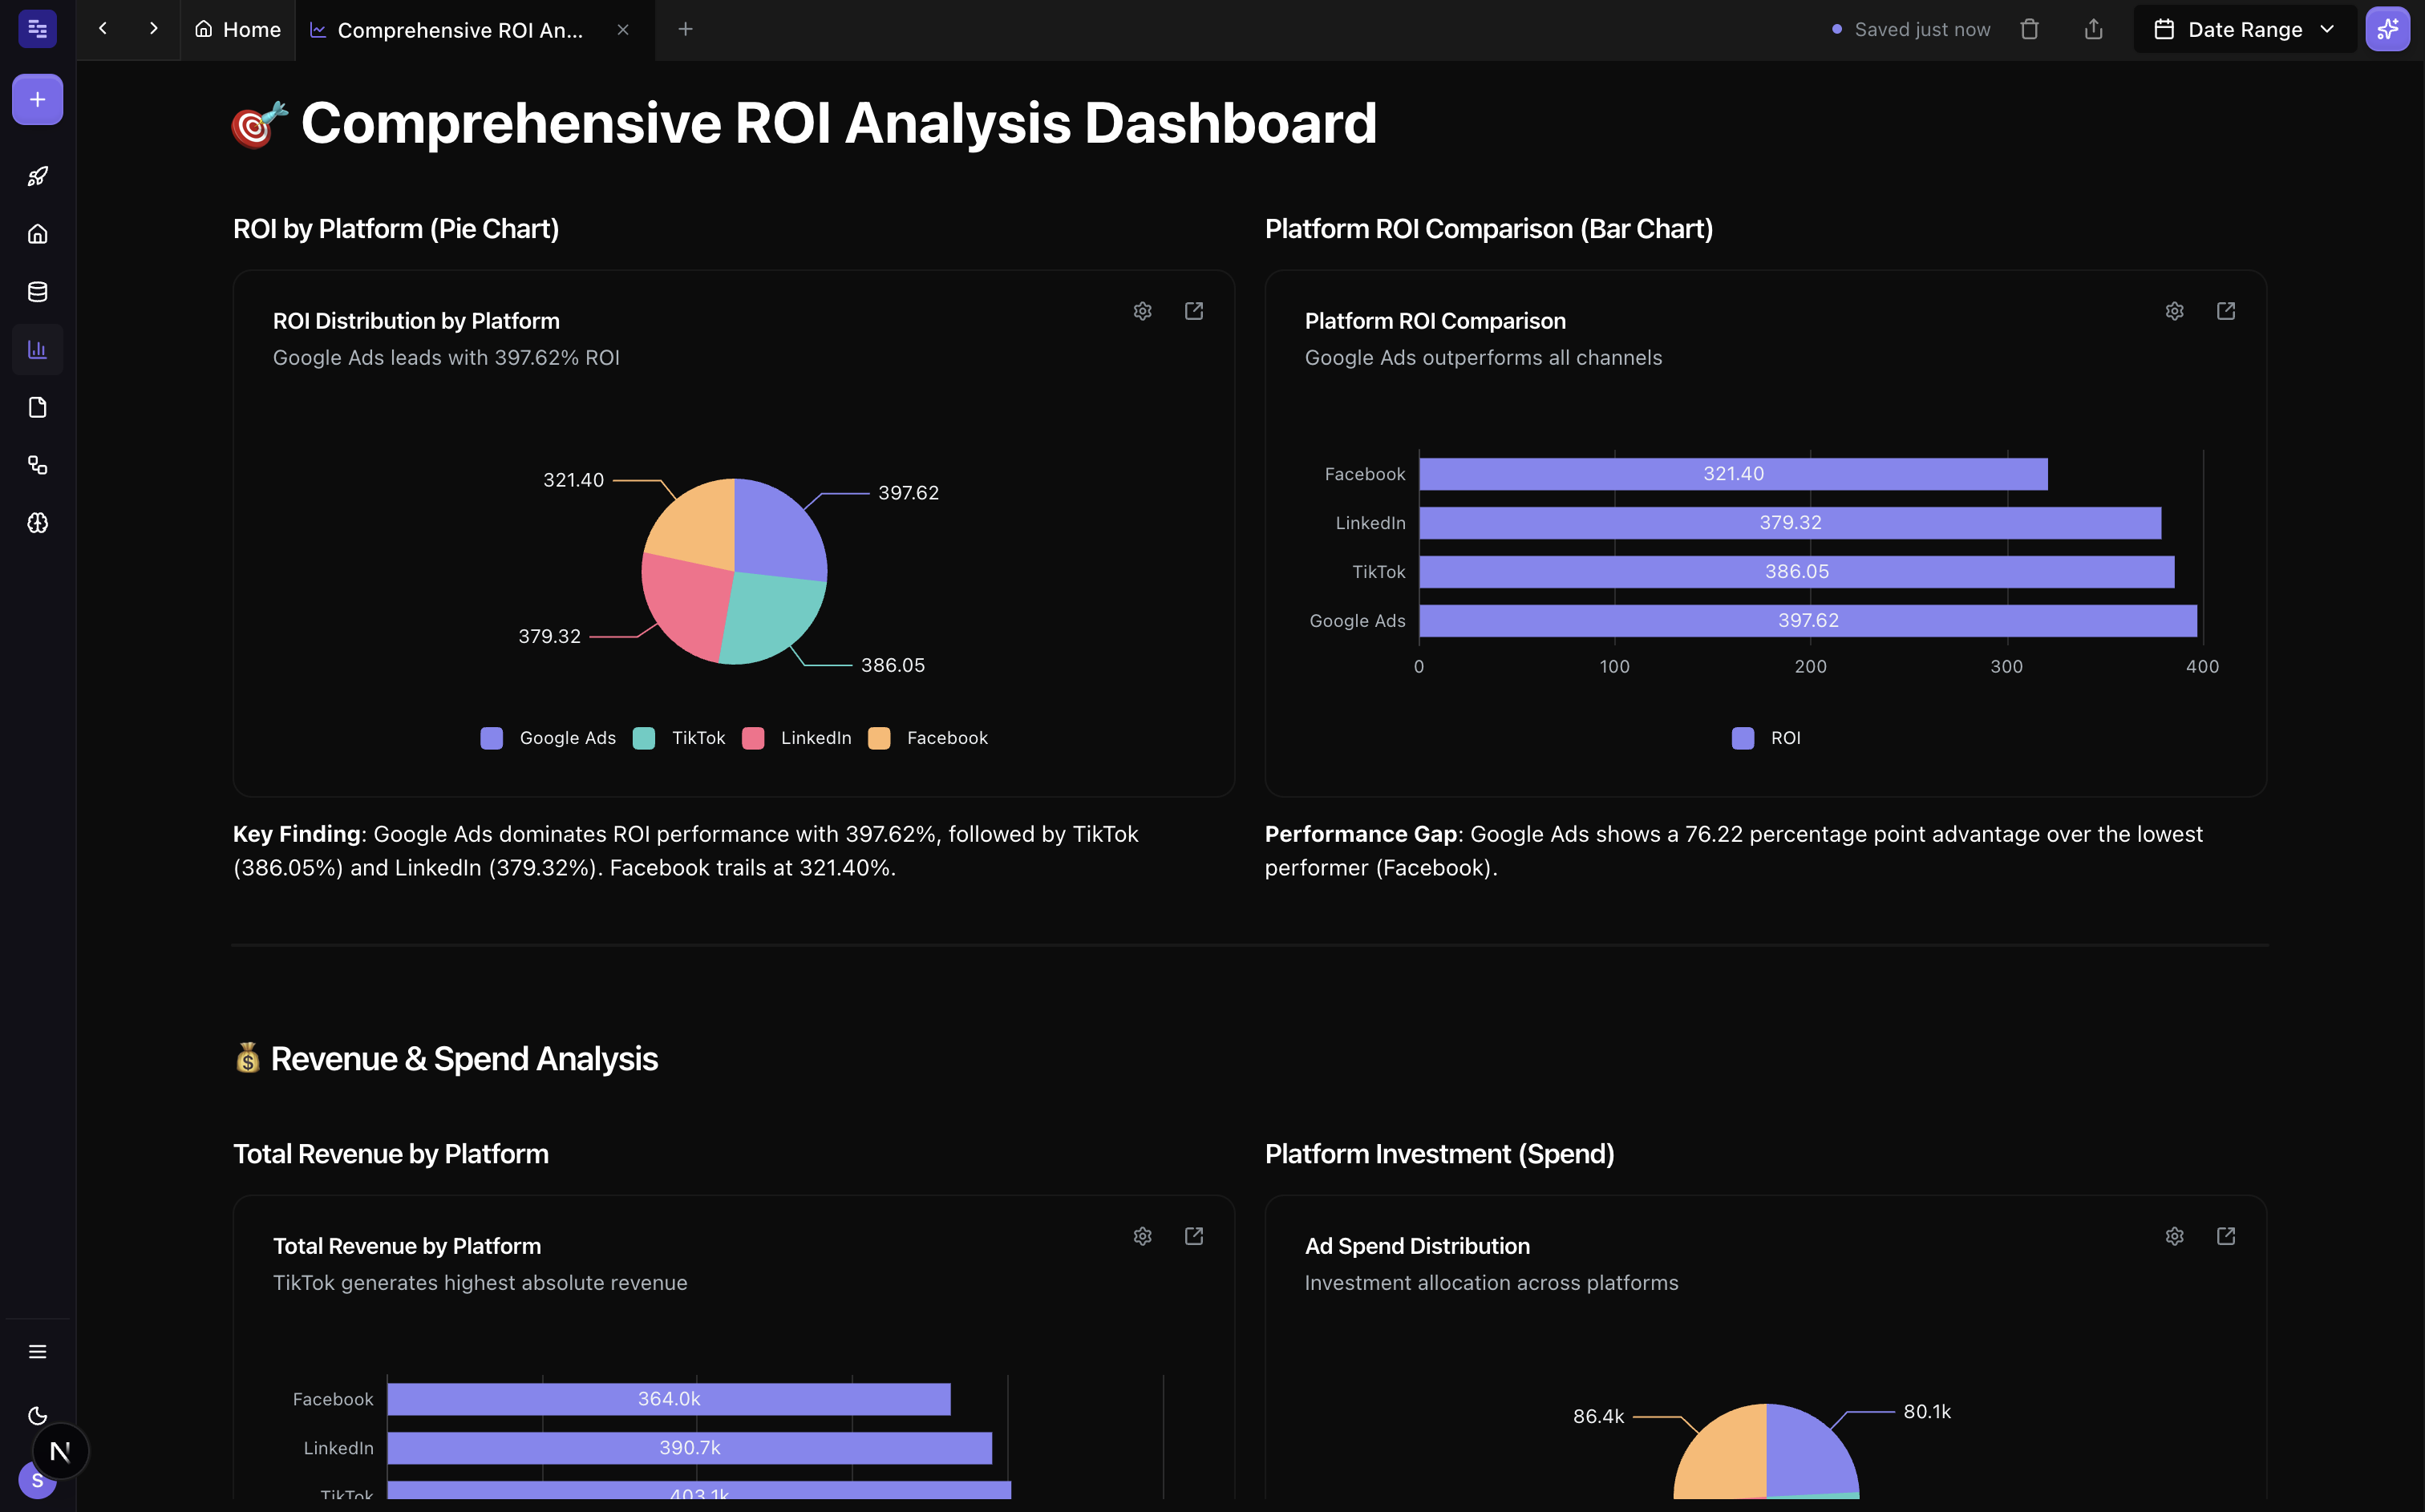
Task: Open a new tab with the plus button
Action: 686,29
